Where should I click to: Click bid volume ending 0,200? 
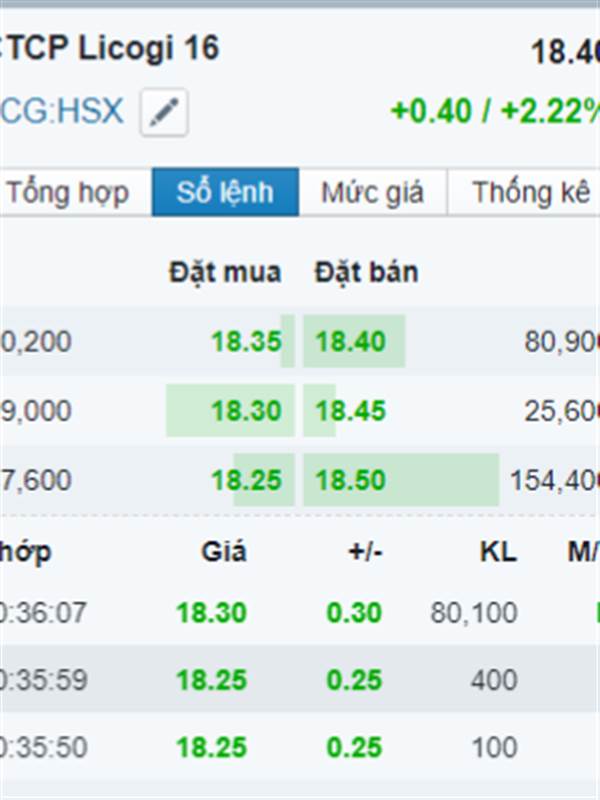click(36, 341)
